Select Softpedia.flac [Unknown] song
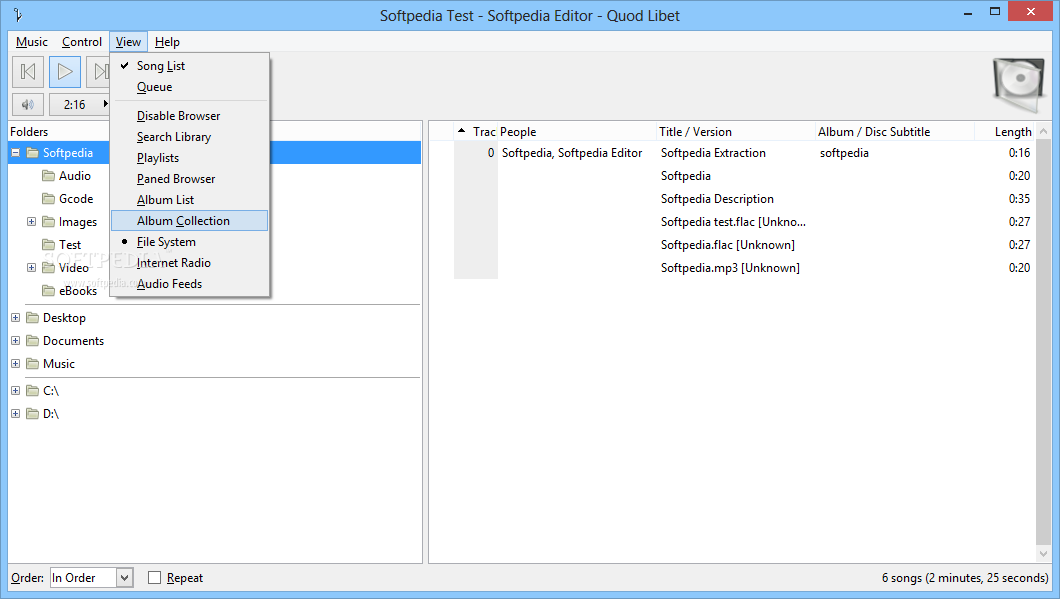 tap(732, 245)
